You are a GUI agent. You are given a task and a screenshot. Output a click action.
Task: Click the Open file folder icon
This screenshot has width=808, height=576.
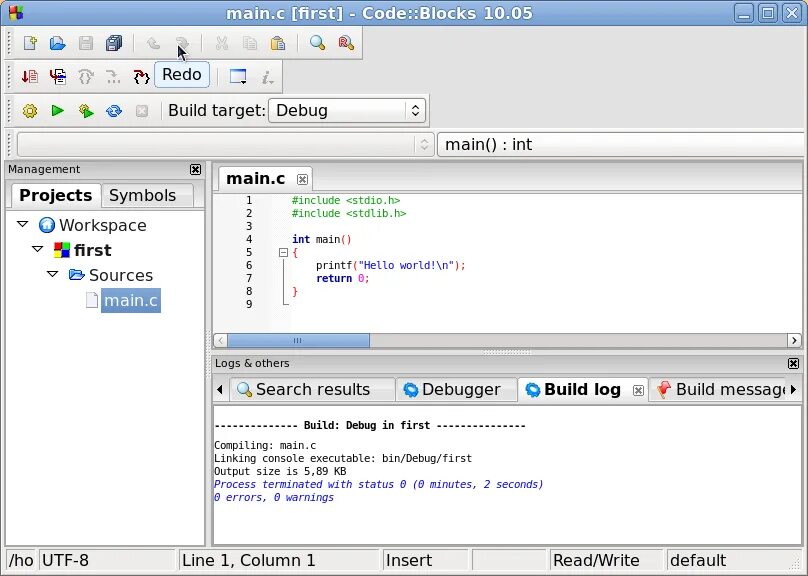tap(58, 43)
